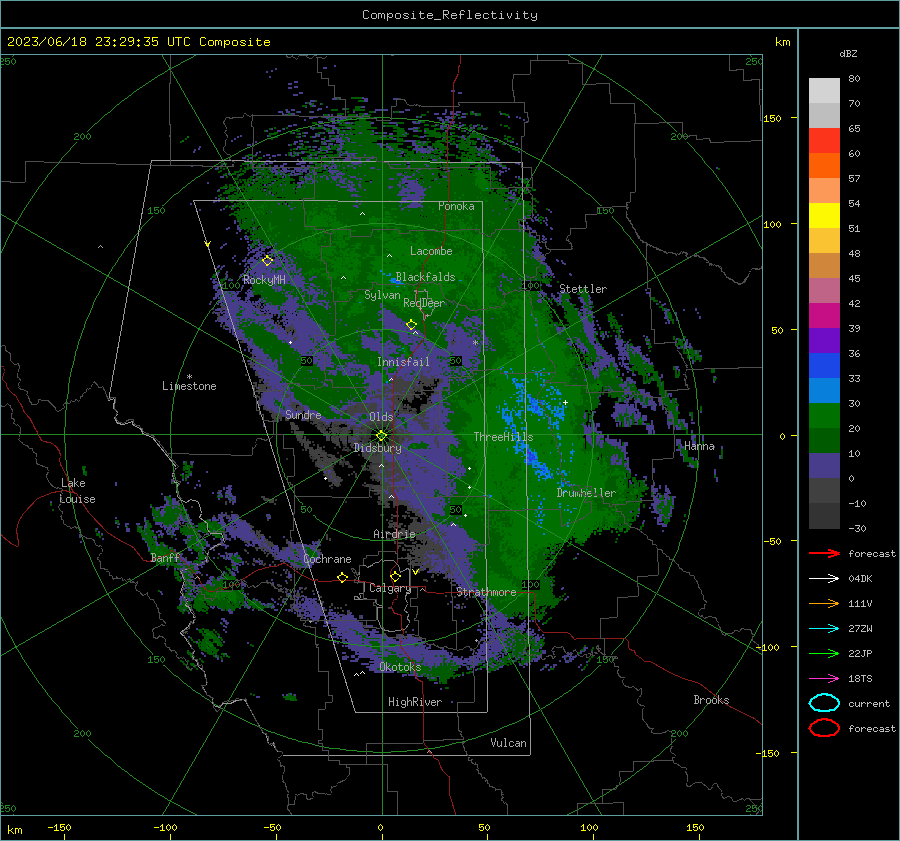The image size is (900, 841).
Task: Click the red forecast ellipse icon
Action: click(824, 728)
